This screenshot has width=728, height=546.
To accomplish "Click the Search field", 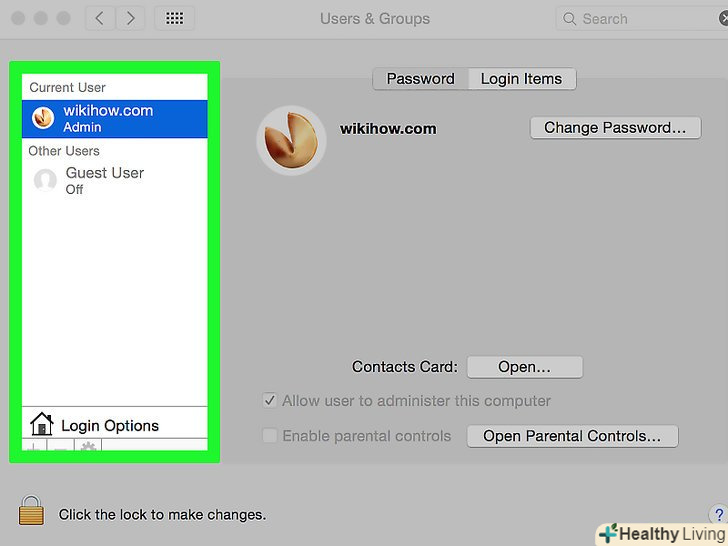I will pyautogui.click(x=643, y=19).
